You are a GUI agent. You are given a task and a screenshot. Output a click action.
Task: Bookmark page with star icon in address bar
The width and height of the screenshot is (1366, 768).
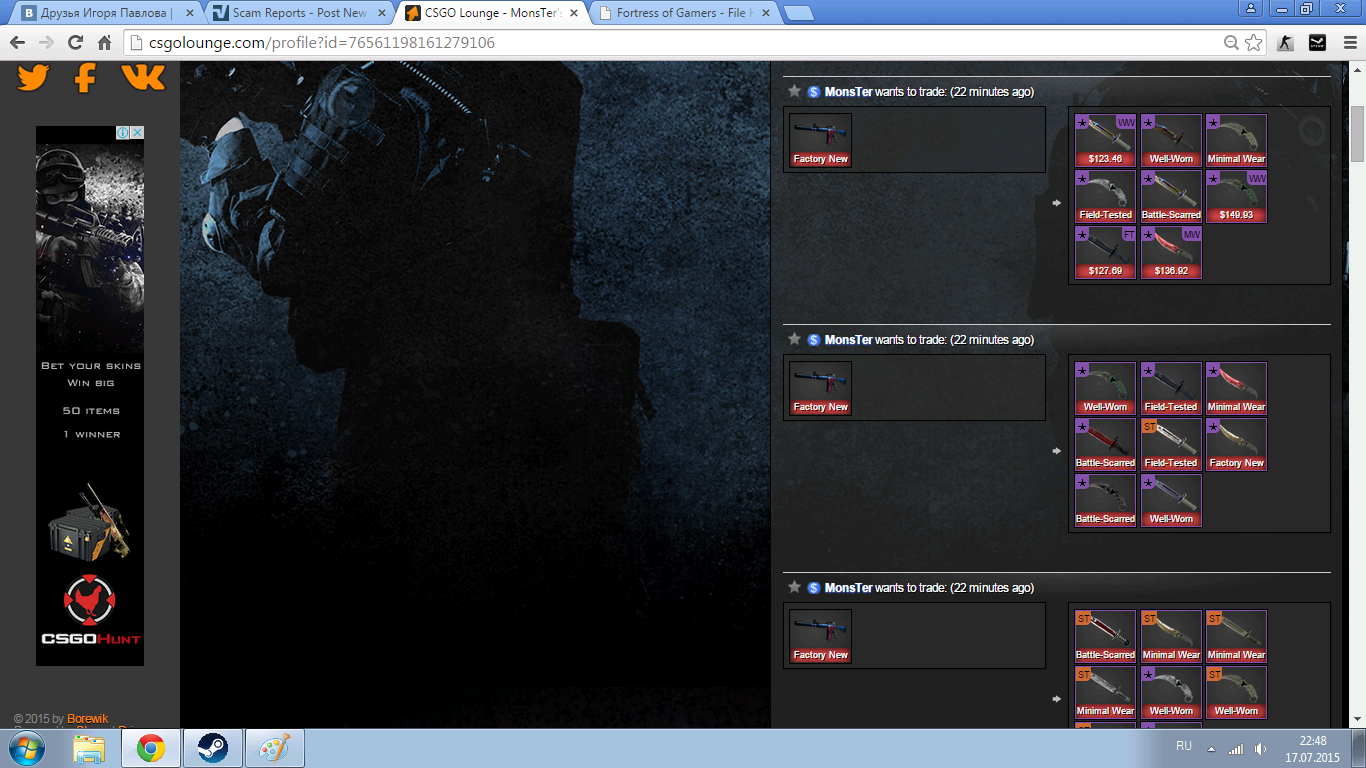pyautogui.click(x=1253, y=43)
